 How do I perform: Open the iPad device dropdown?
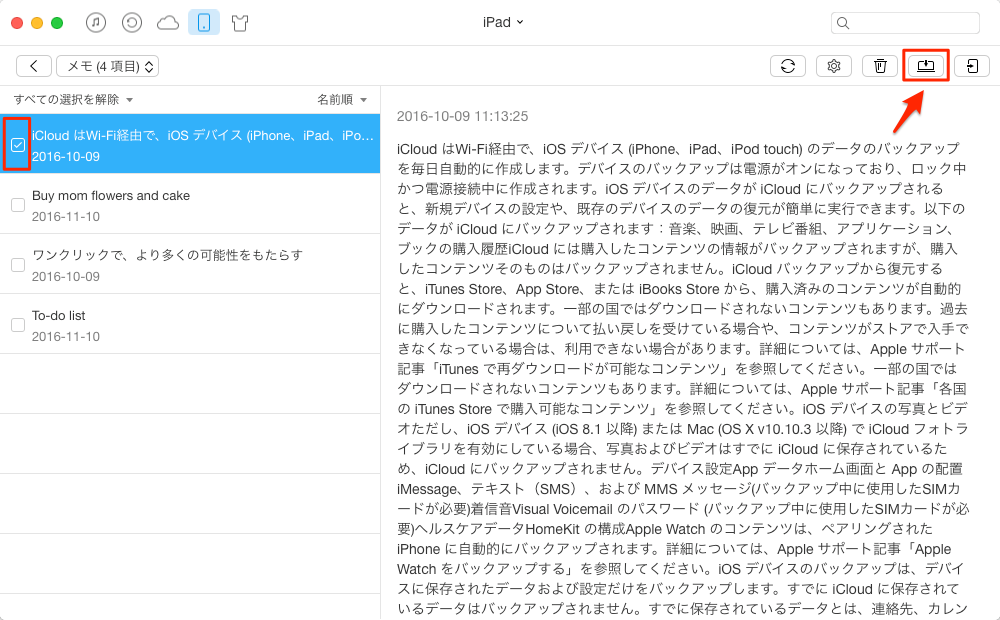click(503, 22)
